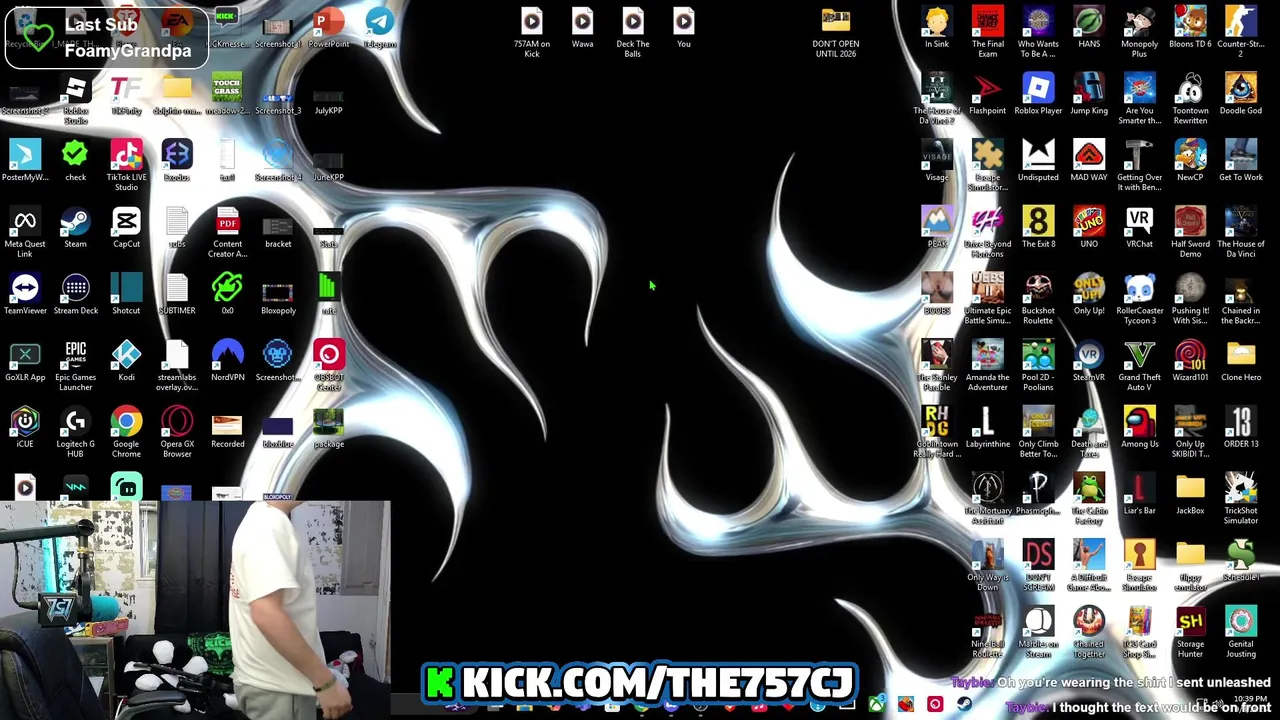
Task: Launch Jump King game
Action: [x=1089, y=95]
